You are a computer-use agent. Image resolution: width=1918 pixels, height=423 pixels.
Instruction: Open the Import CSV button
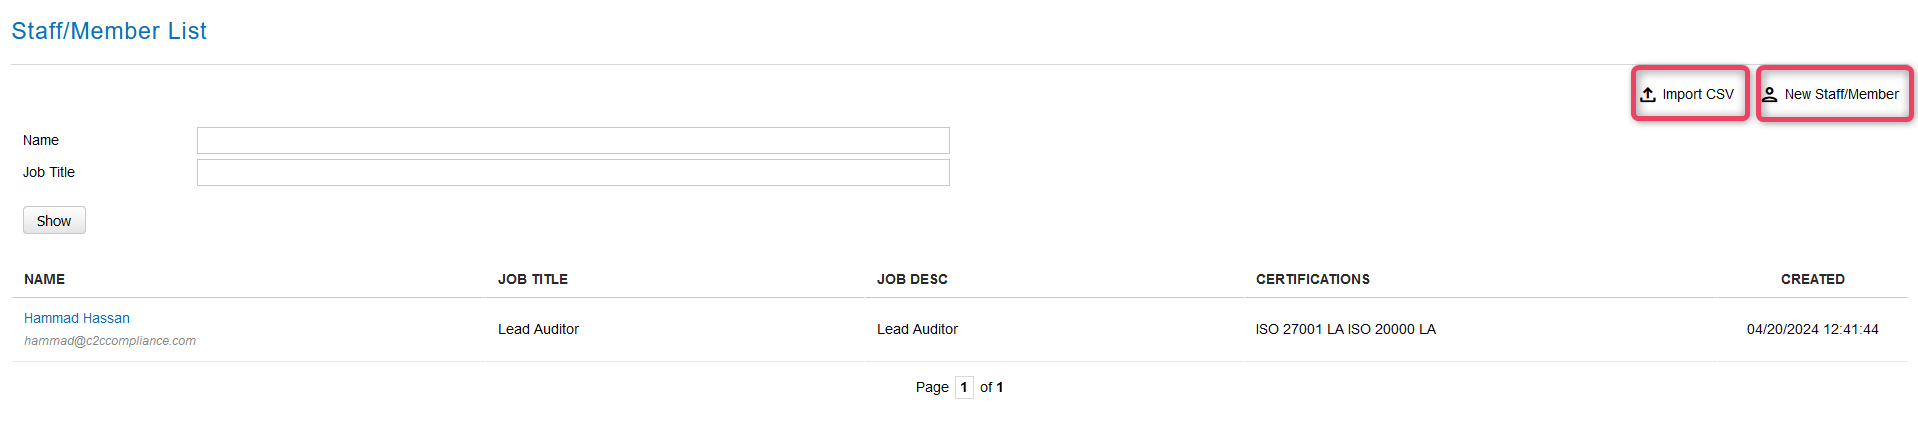[1690, 94]
